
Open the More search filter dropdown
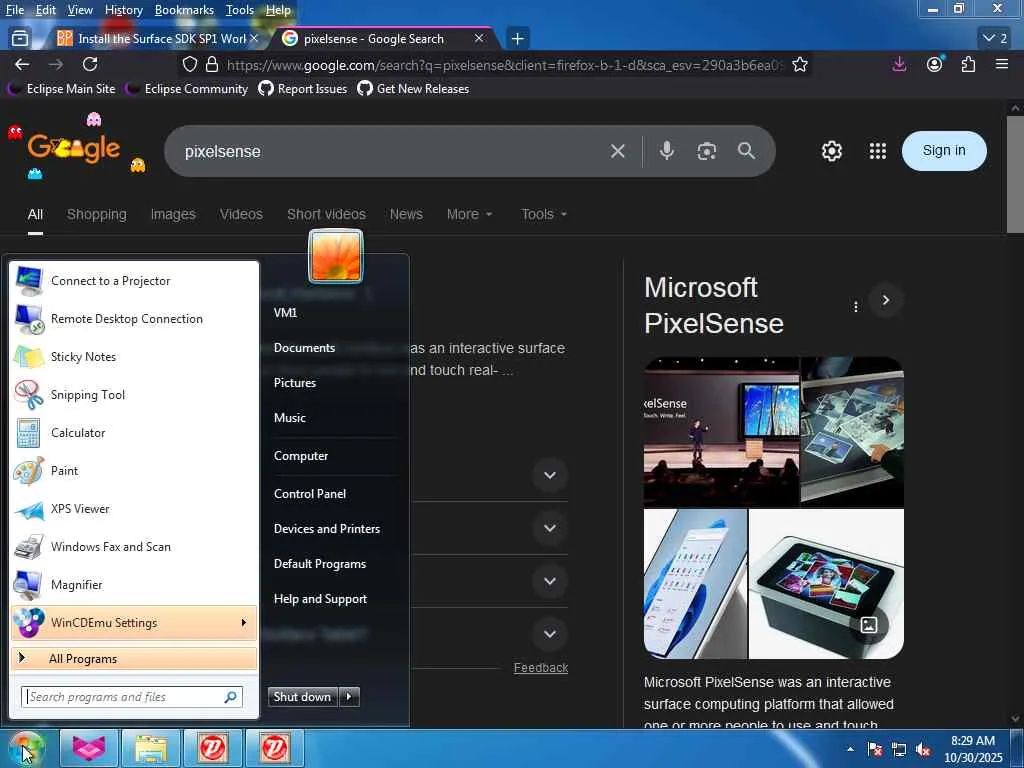[x=470, y=214]
